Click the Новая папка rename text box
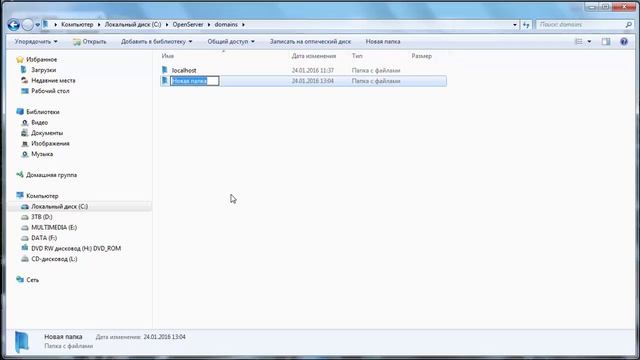Image resolution: width=640 pixels, height=360 pixels. point(195,81)
